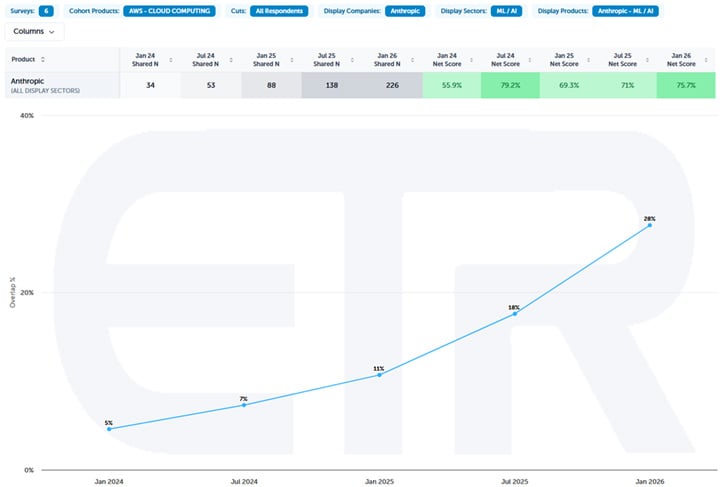Sort by Jul 25 Shared N column
This screenshot has width=720, height=487.
(x=348, y=59)
